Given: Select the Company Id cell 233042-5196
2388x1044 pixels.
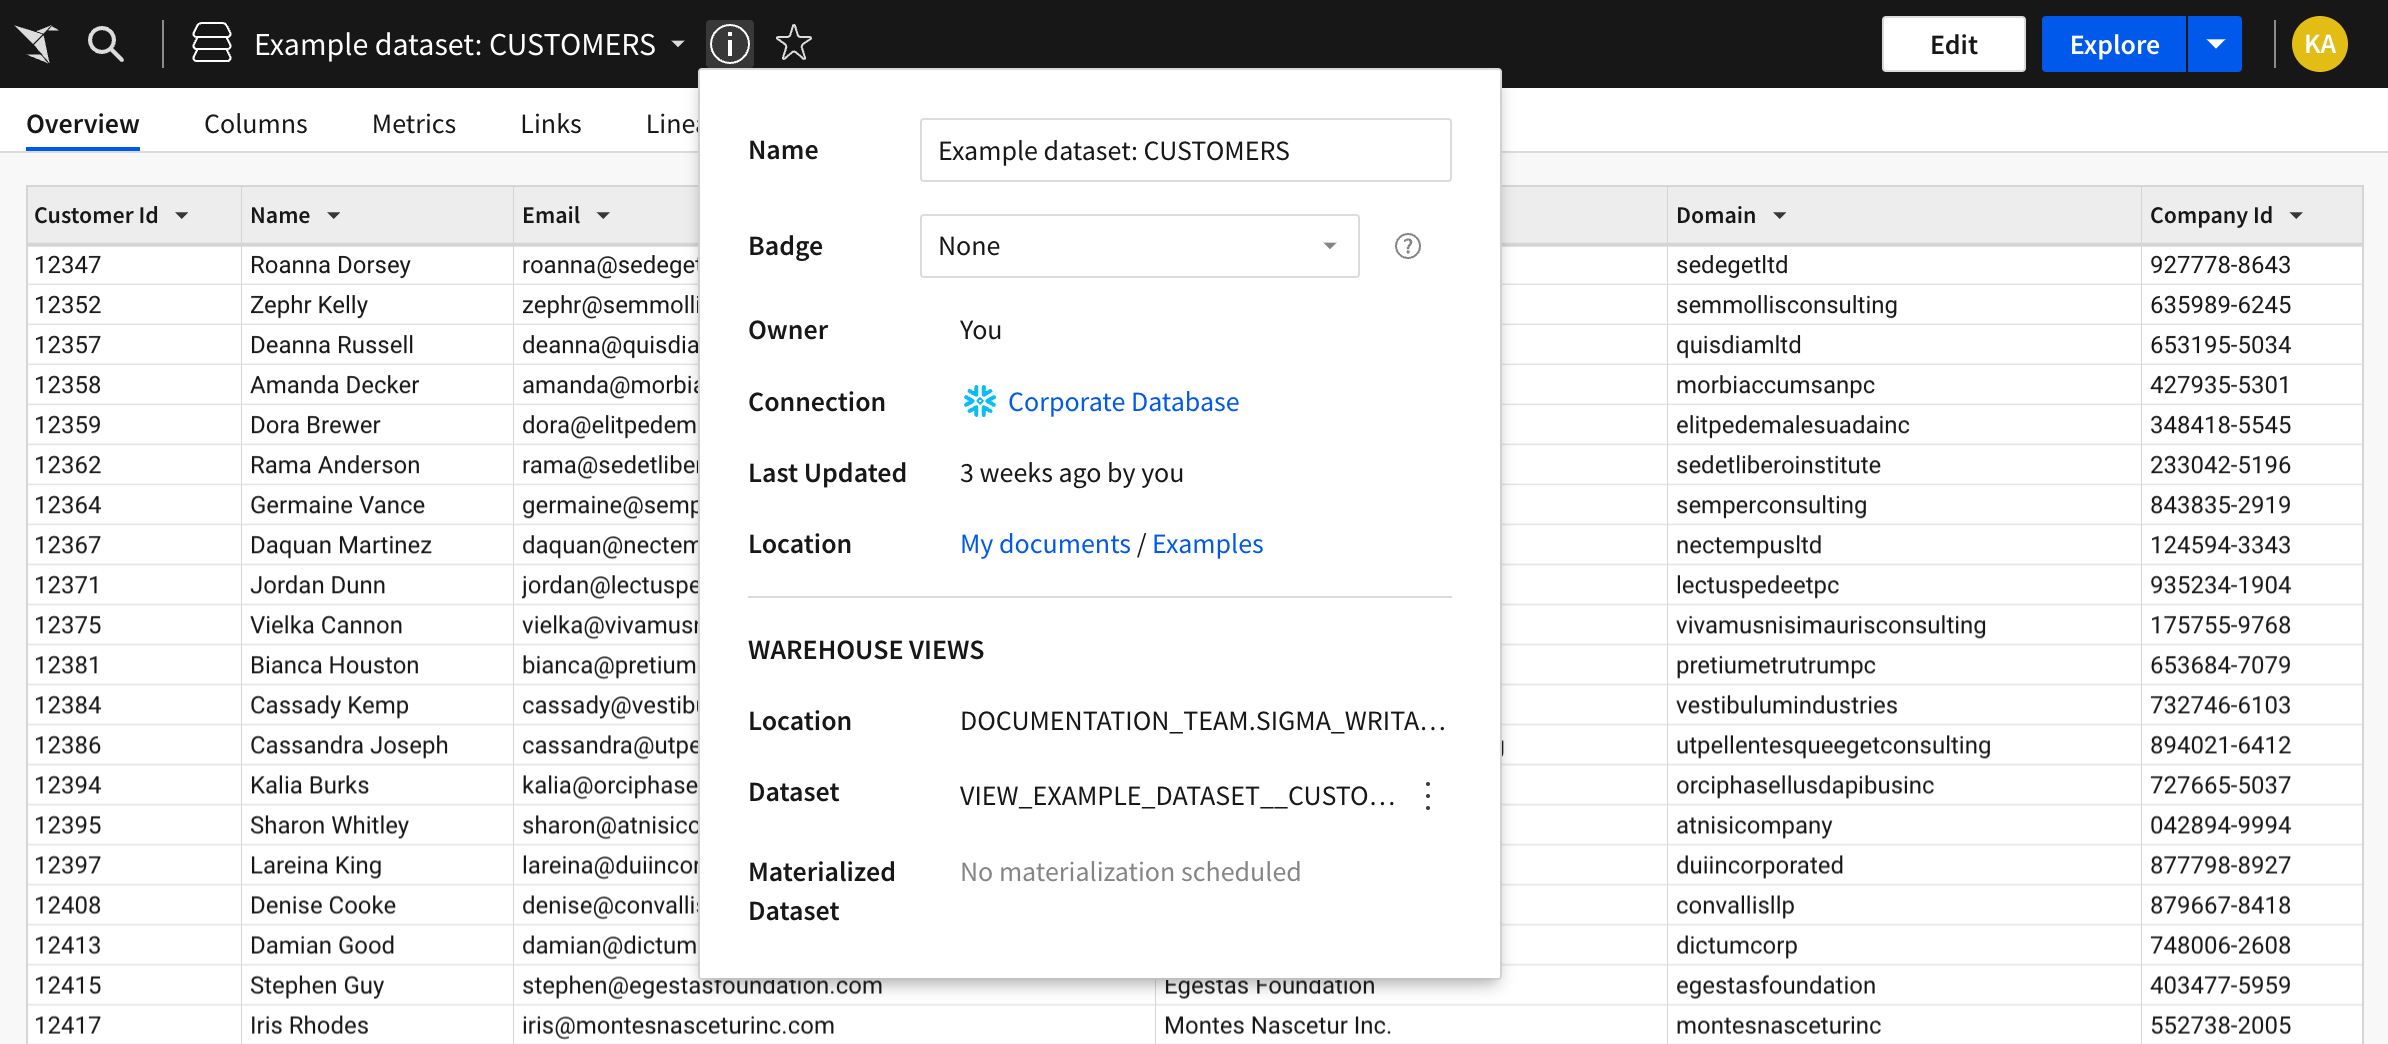Looking at the screenshot, I should [x=2251, y=465].
